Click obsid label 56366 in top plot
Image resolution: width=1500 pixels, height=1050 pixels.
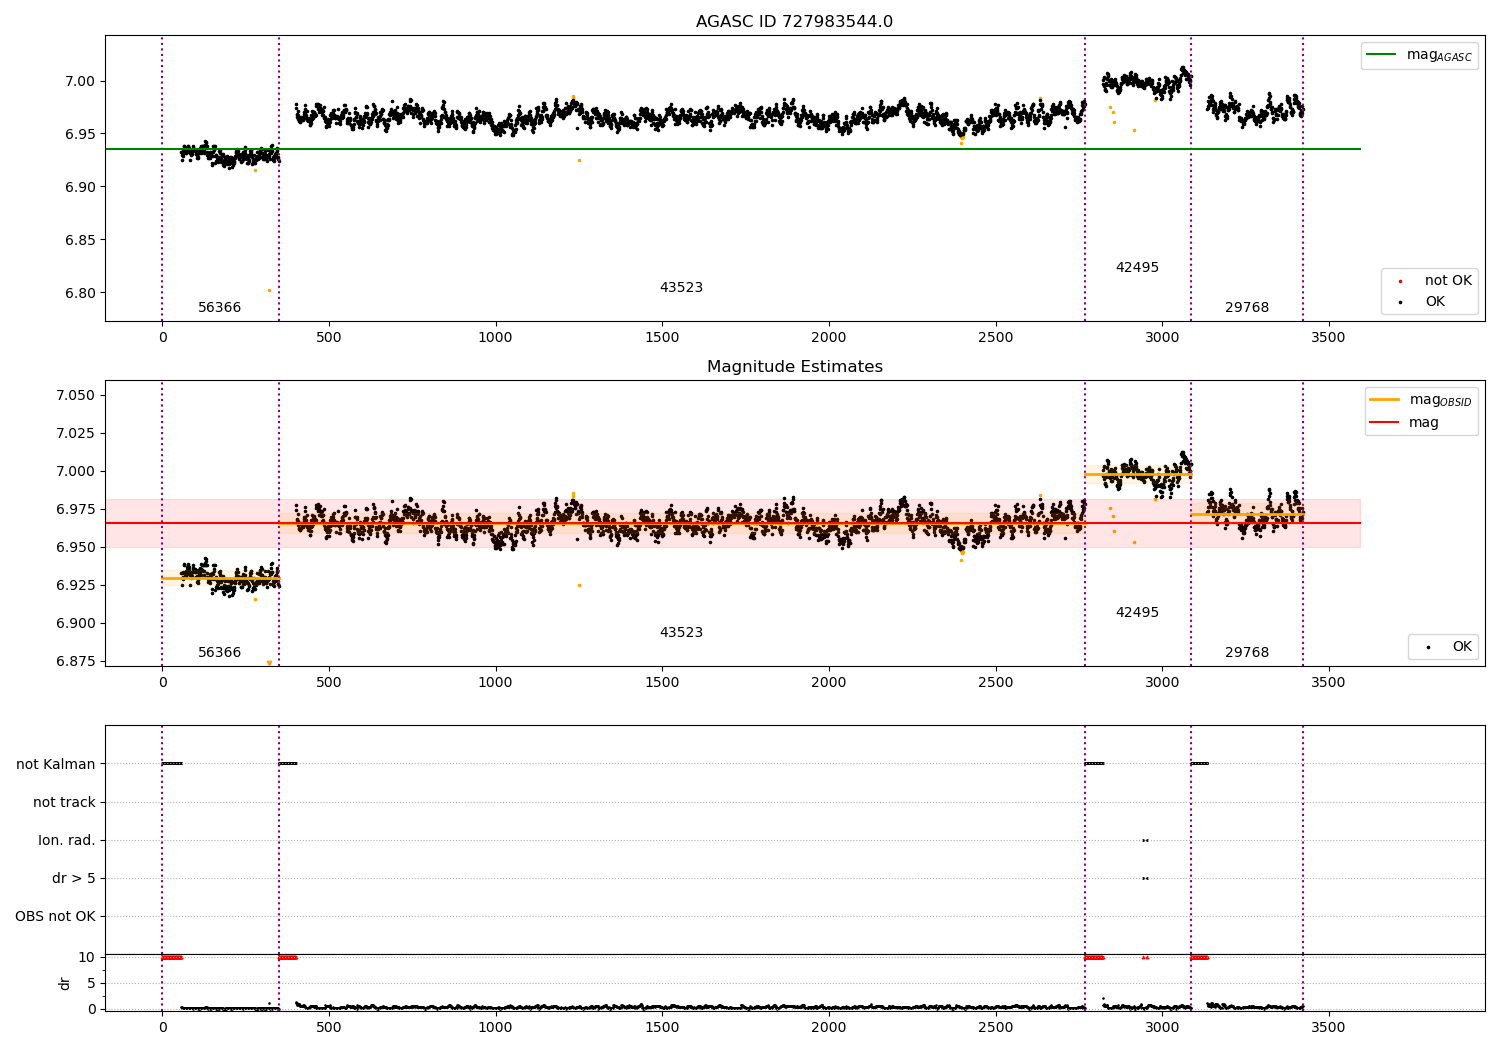[219, 308]
